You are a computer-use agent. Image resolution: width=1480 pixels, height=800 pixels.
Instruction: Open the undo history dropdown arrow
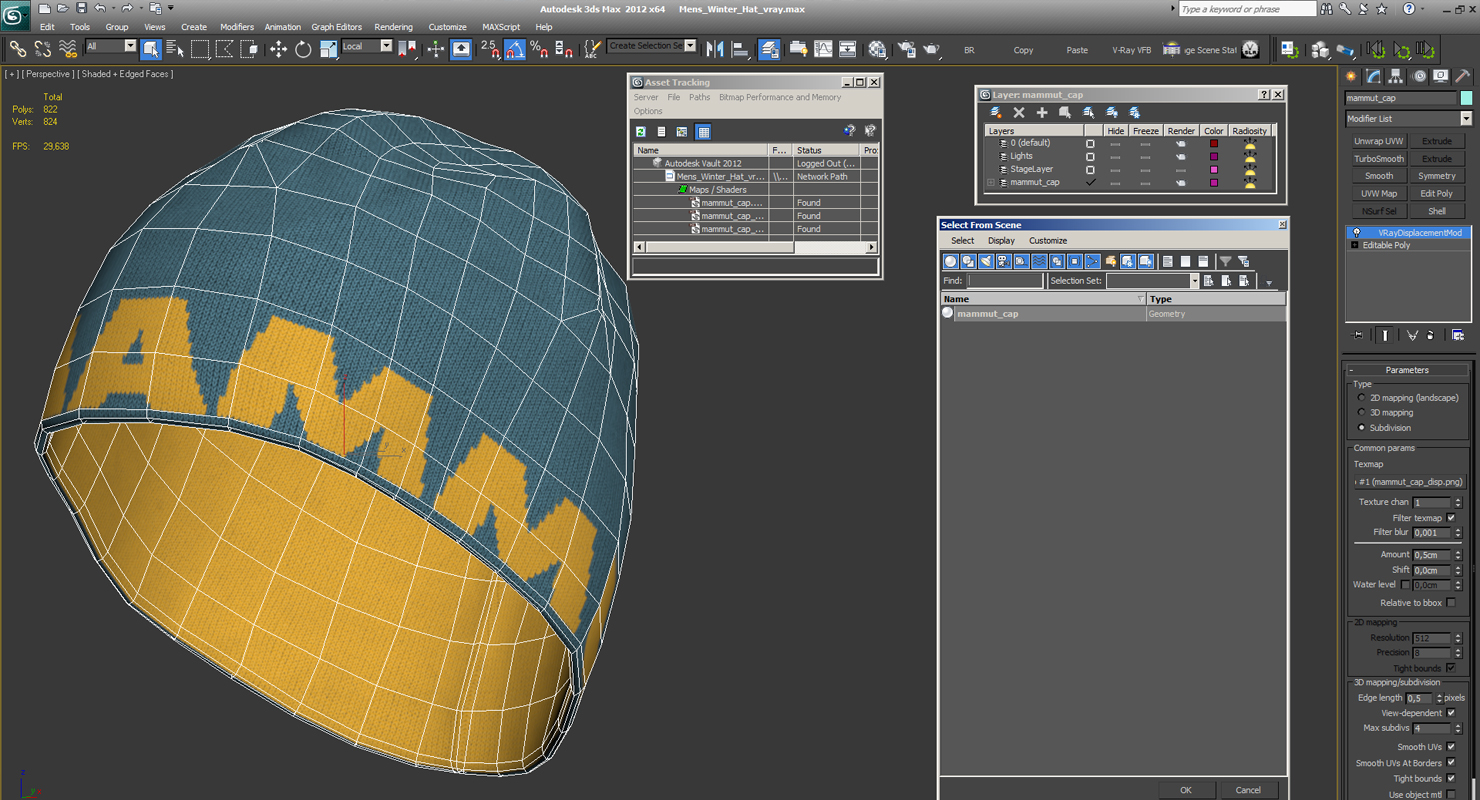point(113,8)
